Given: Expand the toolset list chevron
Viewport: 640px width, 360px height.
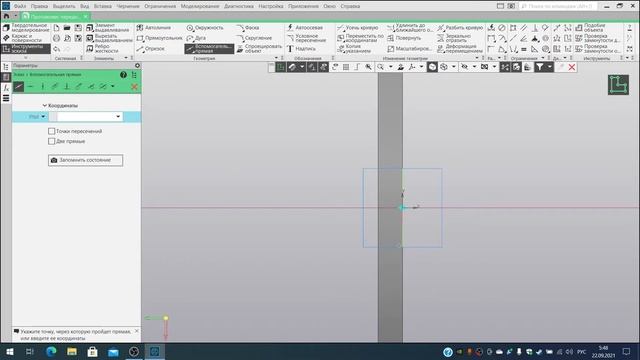Looking at the screenshot, I should [x=26, y=58].
